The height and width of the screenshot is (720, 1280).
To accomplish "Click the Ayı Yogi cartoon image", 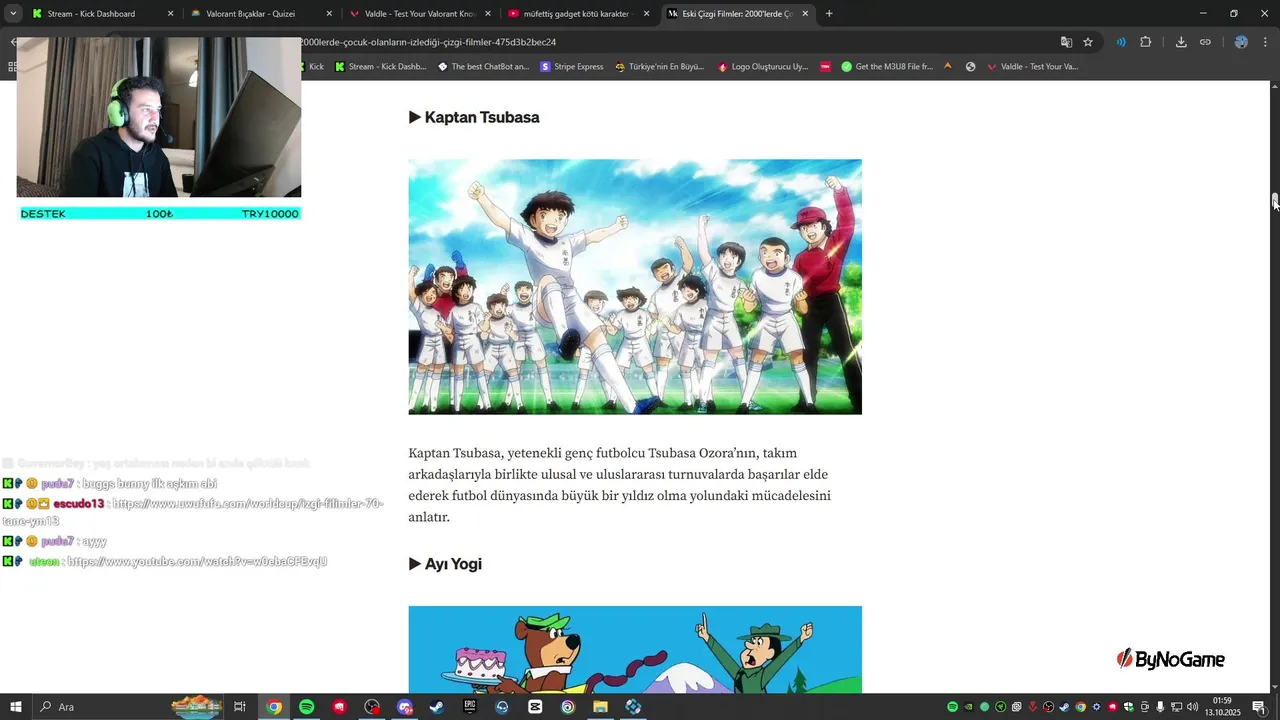I will 635,650.
